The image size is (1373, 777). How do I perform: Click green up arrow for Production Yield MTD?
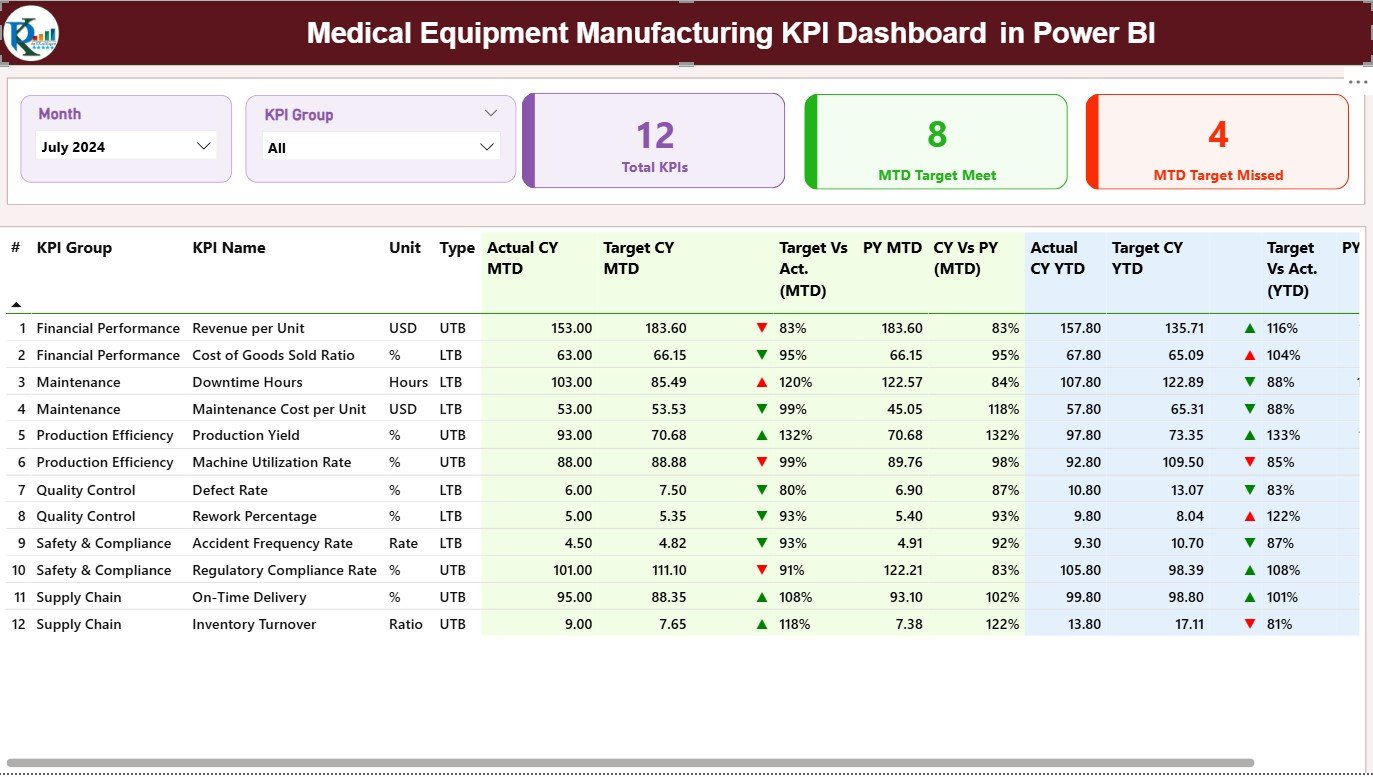point(762,436)
